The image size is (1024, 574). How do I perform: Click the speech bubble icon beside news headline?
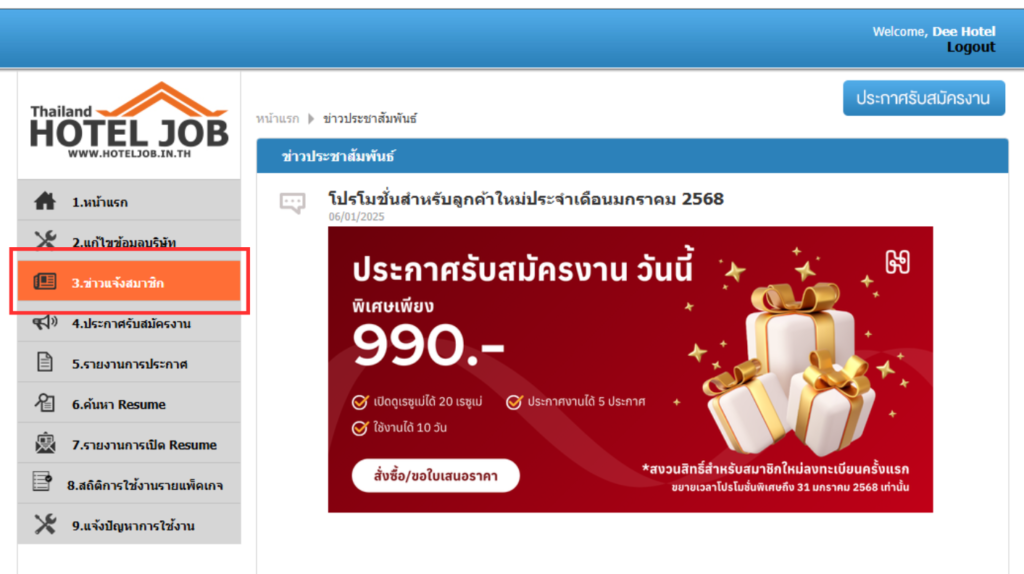[293, 203]
